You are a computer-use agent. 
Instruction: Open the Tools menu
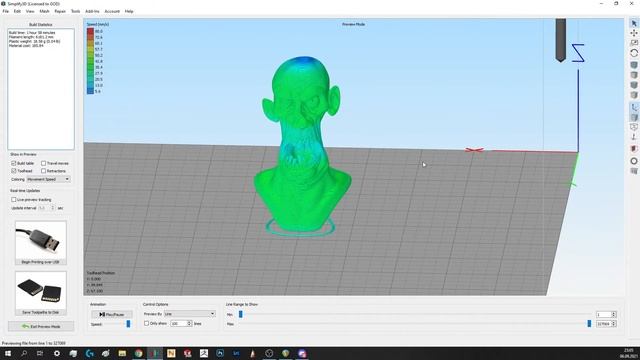point(76,11)
